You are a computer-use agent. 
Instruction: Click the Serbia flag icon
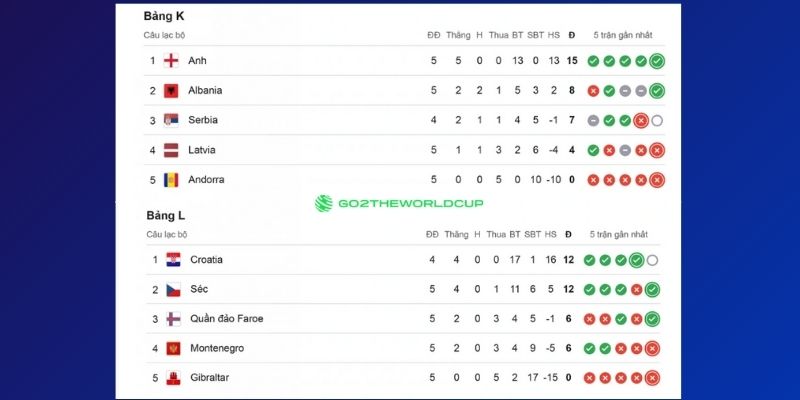pos(171,120)
